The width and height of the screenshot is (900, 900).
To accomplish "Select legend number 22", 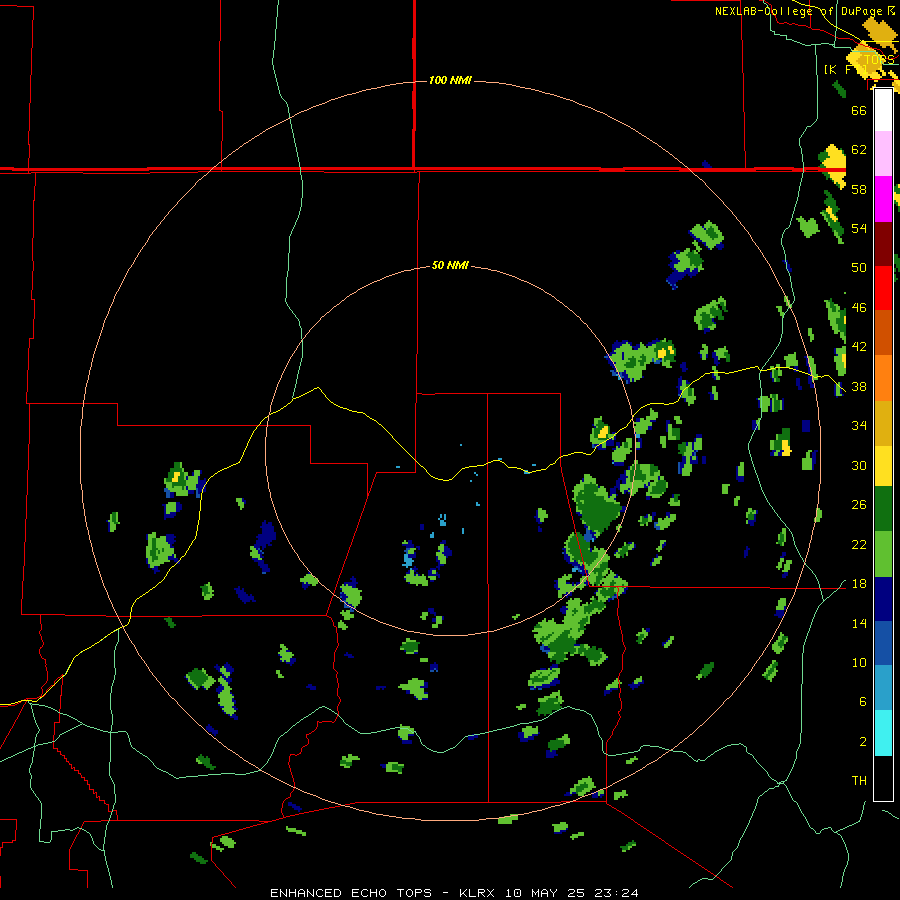I will click(859, 545).
